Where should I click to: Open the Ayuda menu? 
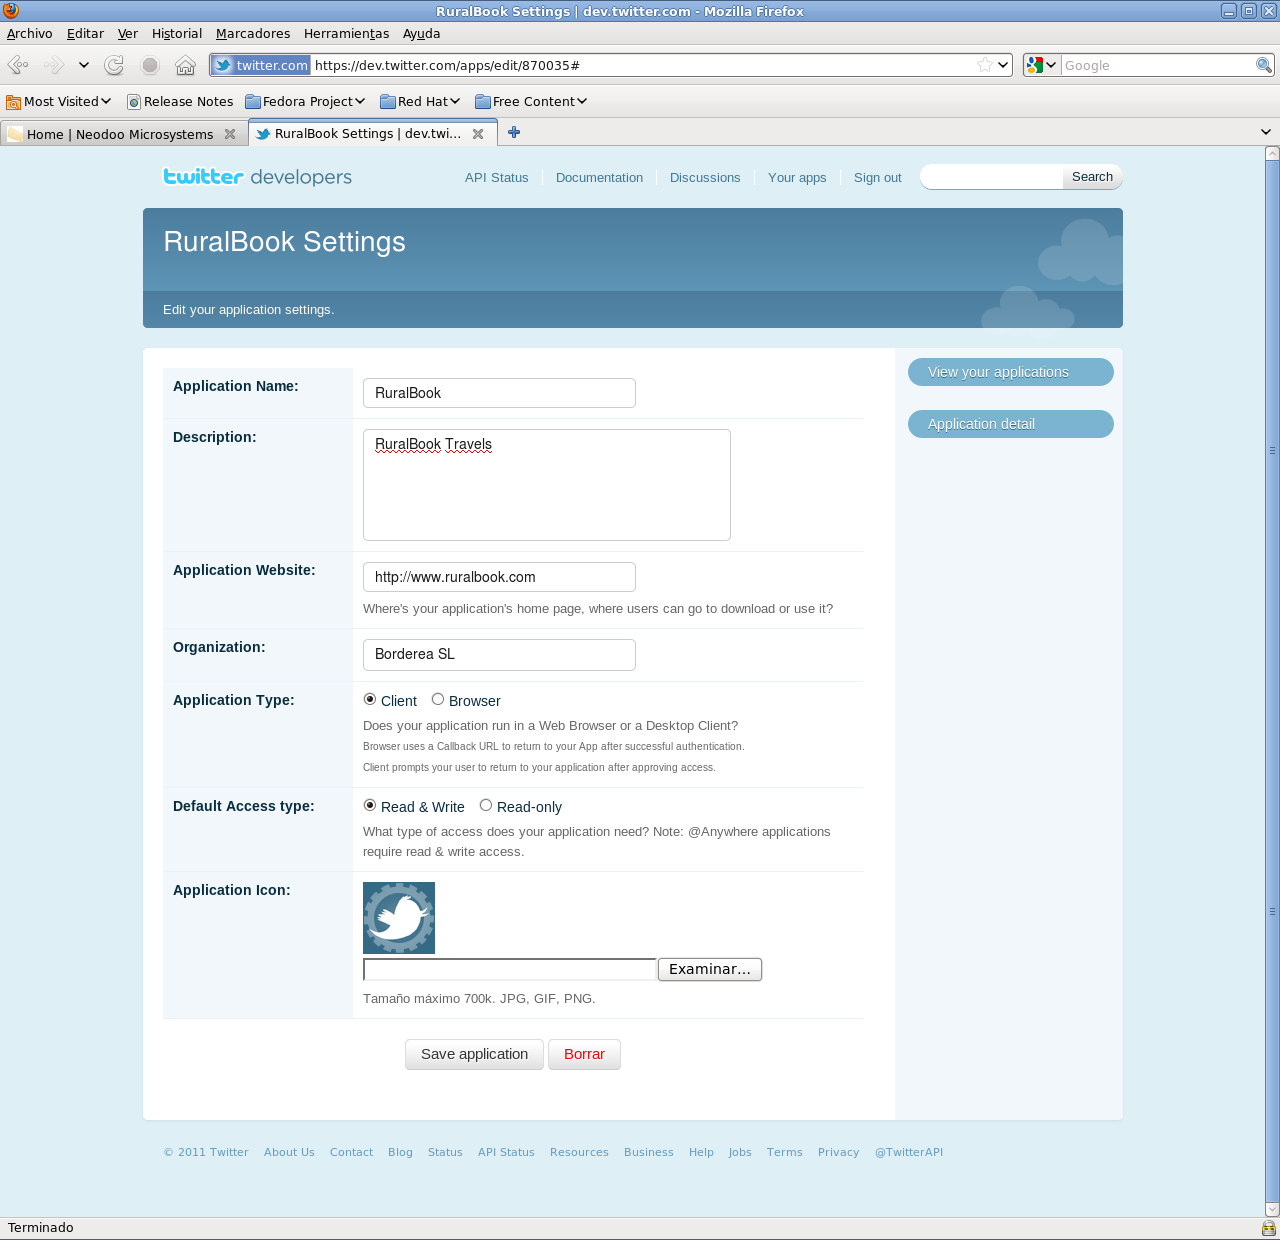click(421, 33)
